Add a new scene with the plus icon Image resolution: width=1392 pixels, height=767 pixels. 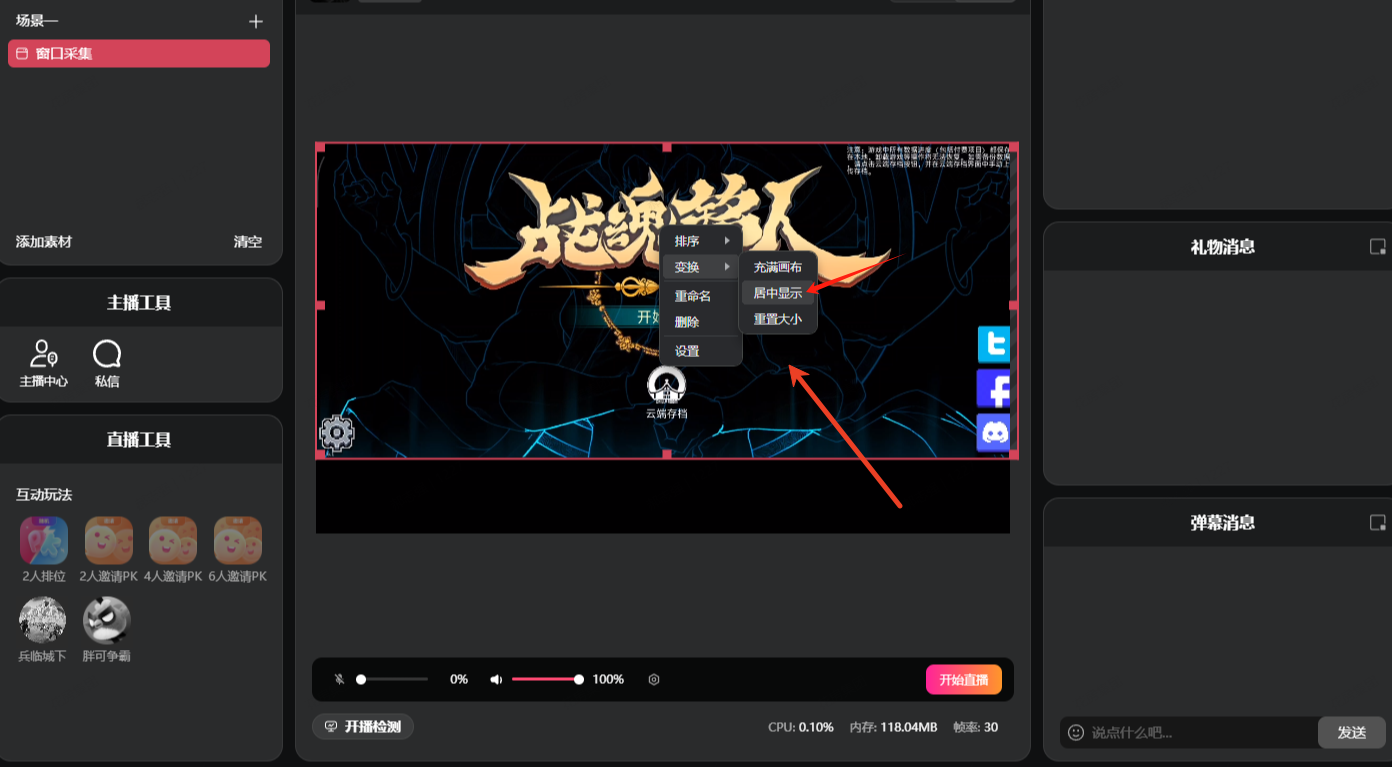(256, 22)
